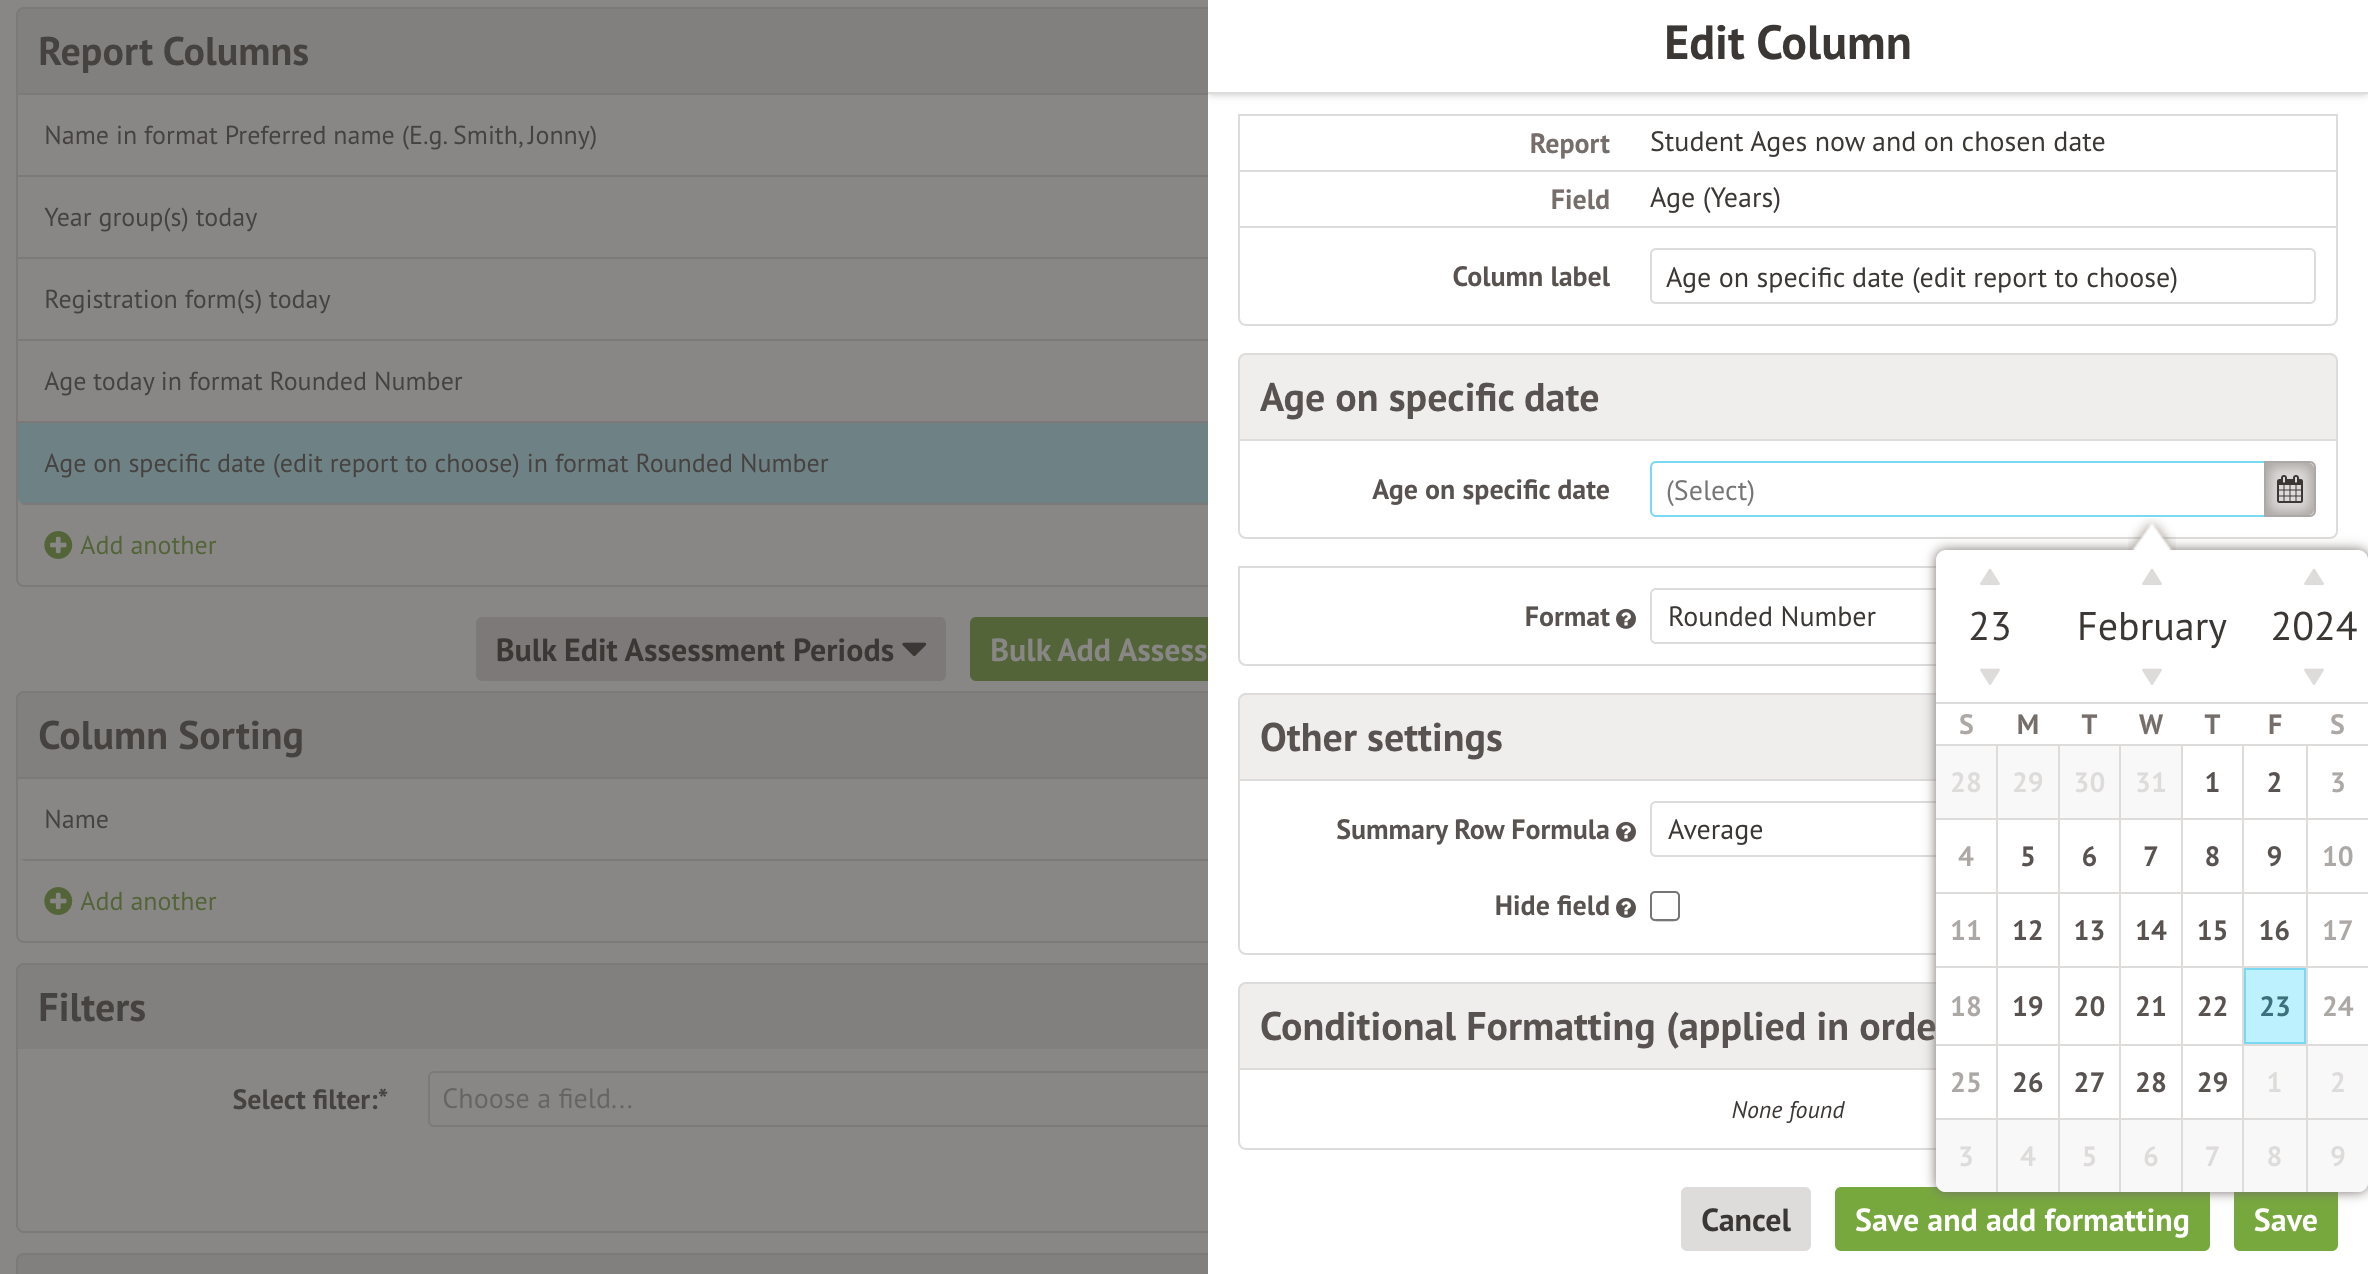
Task: Go to next month with up arrow
Action: tap(2152, 578)
